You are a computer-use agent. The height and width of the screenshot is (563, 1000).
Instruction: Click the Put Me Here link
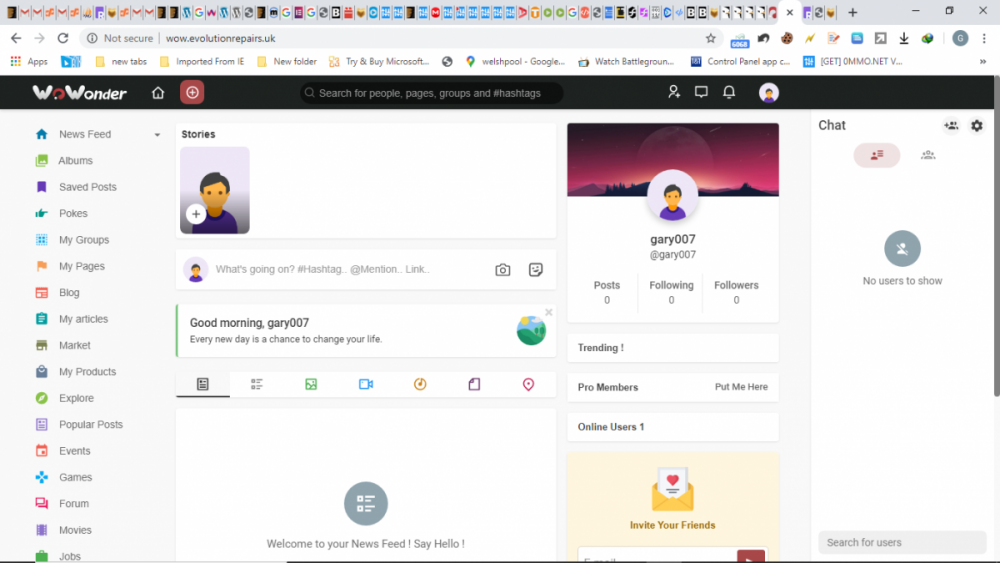point(741,387)
